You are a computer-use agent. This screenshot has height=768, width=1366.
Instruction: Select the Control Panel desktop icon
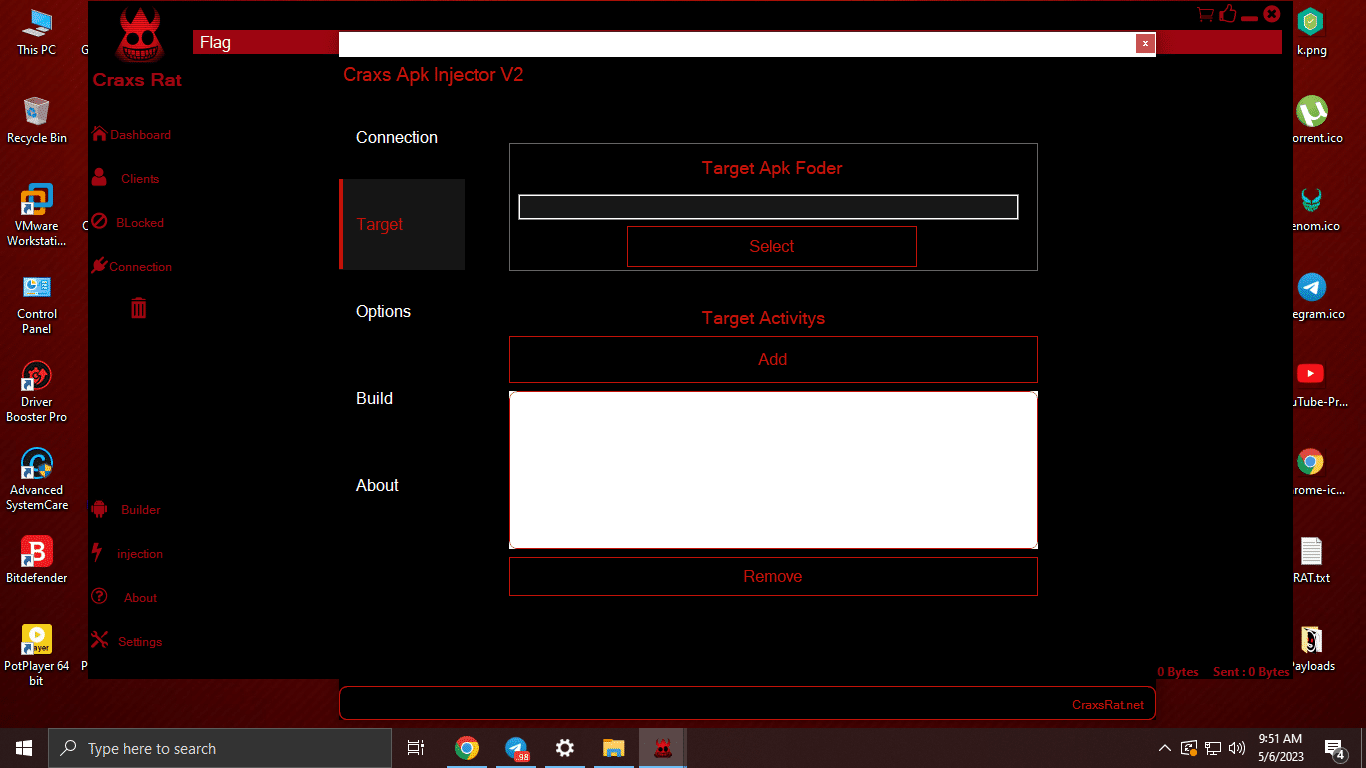click(x=37, y=303)
